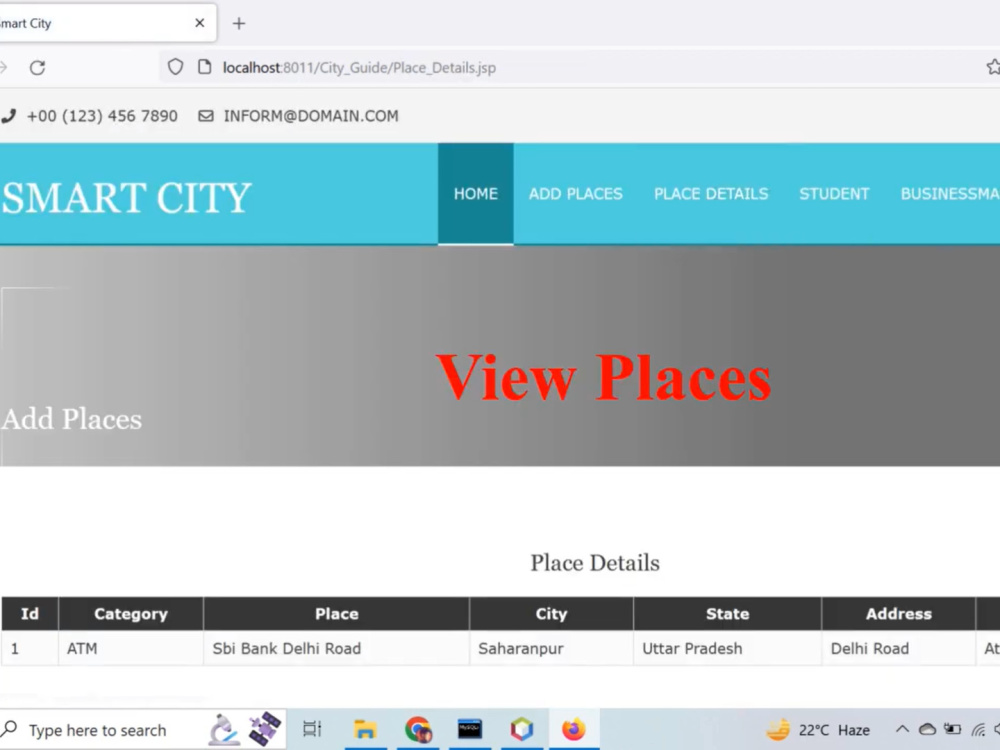Screen dimensions: 1000x750
Task: Click the ADD PLACES link
Action: pyautogui.click(x=575, y=194)
